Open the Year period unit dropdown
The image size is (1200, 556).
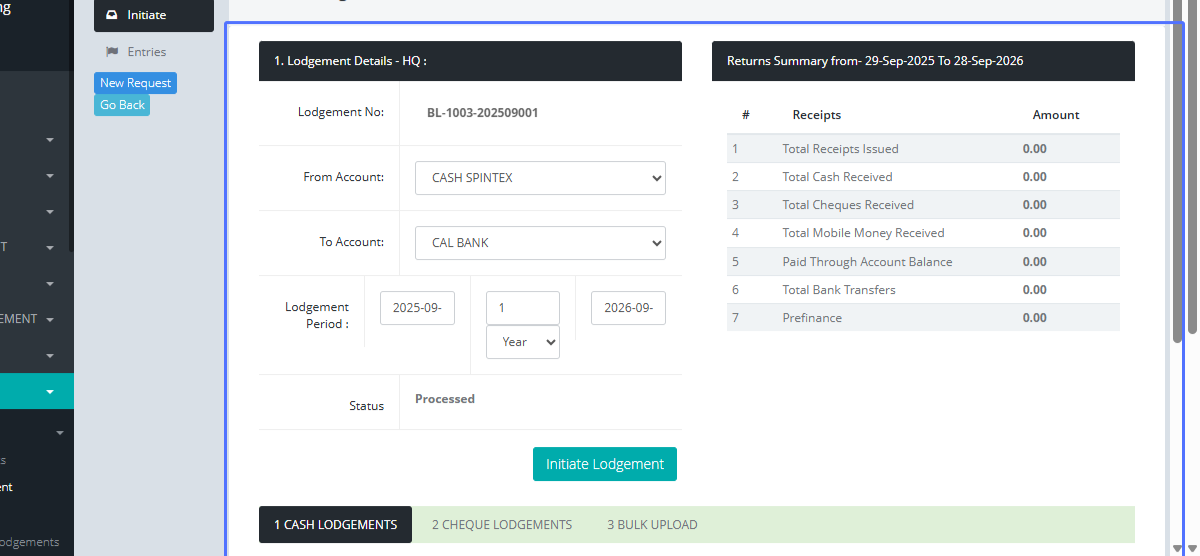pyautogui.click(x=522, y=342)
